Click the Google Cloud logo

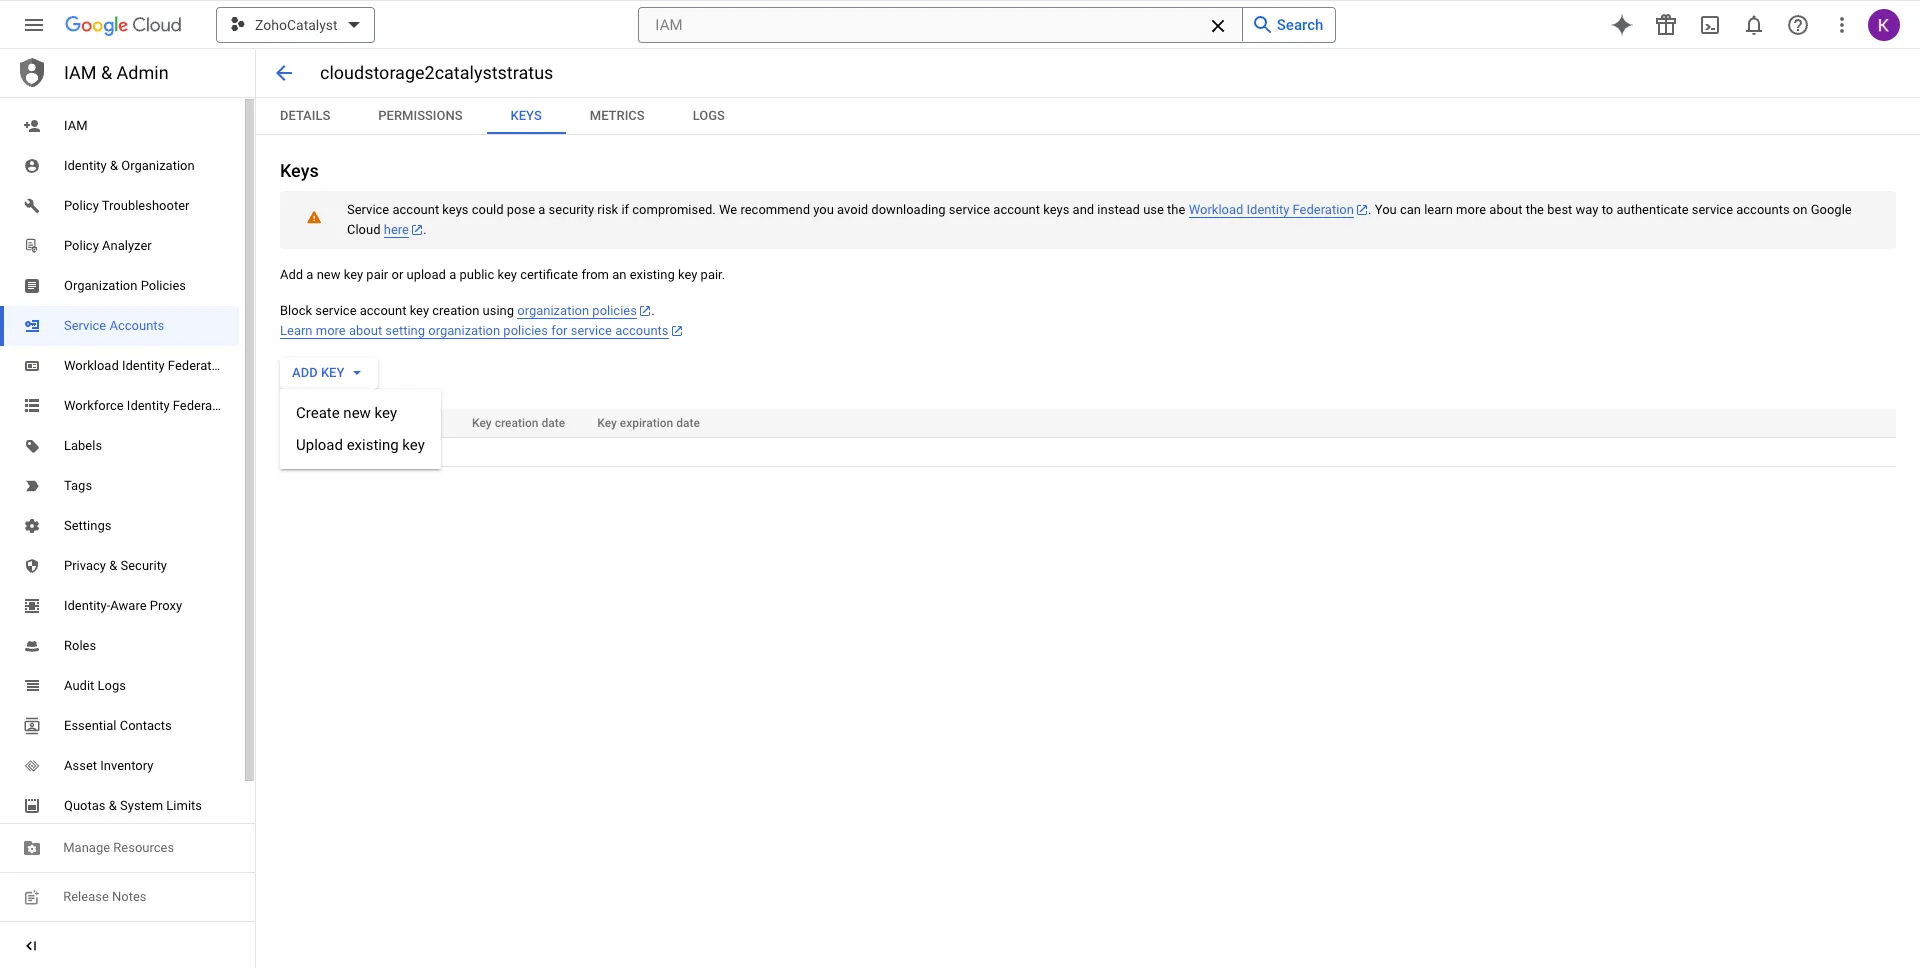click(123, 25)
